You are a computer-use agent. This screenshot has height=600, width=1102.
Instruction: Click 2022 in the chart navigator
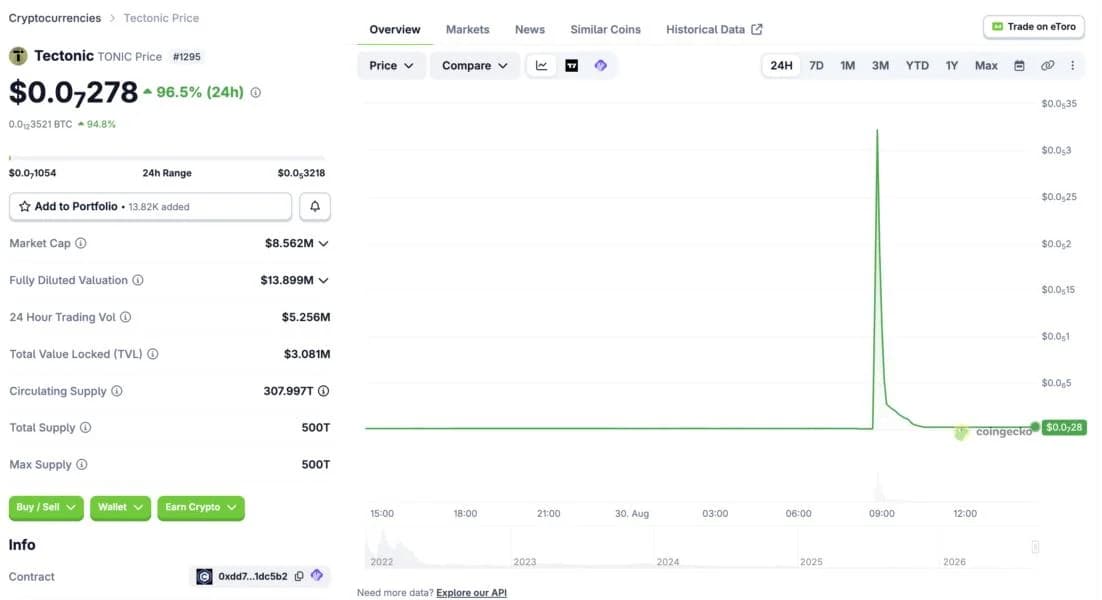point(382,561)
